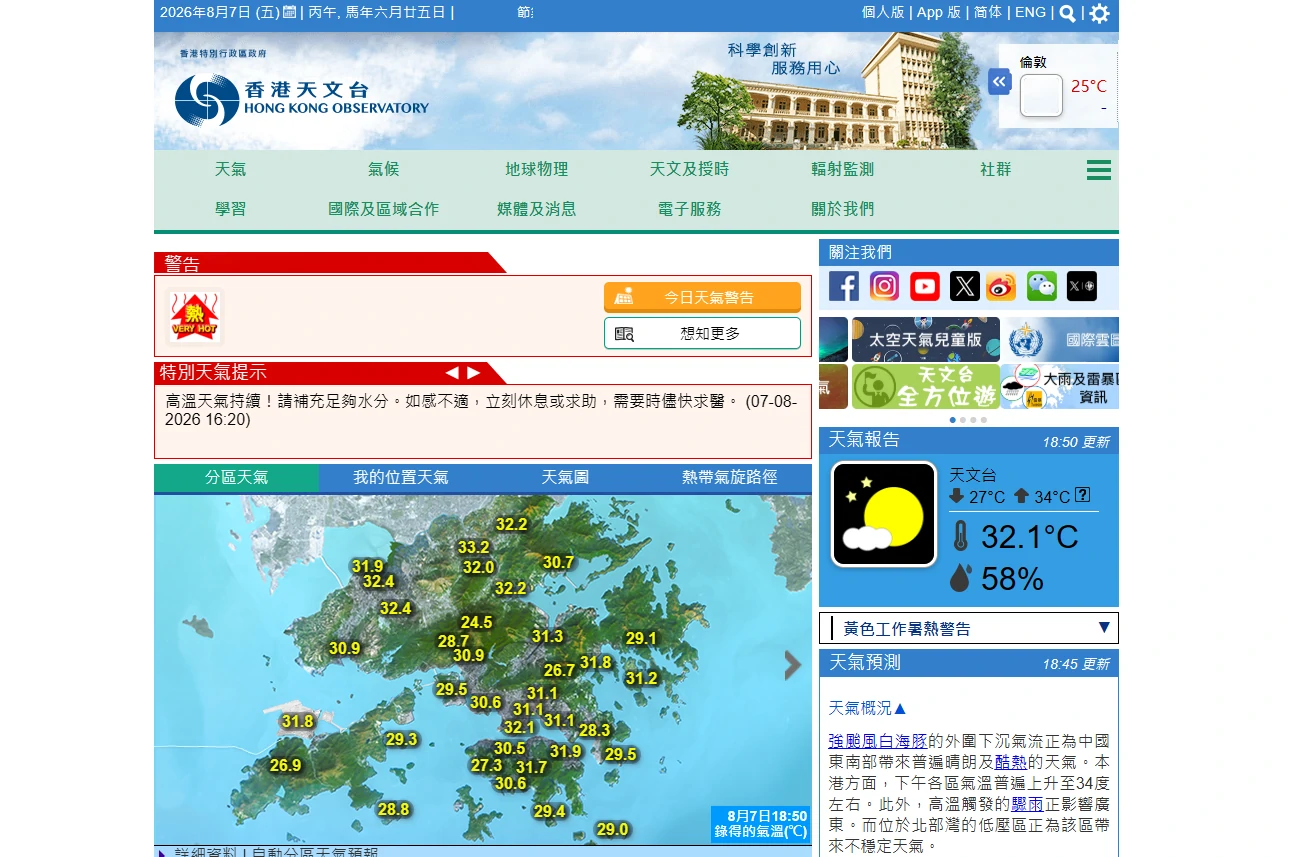Open the WeChat icon link
The image size is (1292, 857).
pyautogui.click(x=1042, y=287)
